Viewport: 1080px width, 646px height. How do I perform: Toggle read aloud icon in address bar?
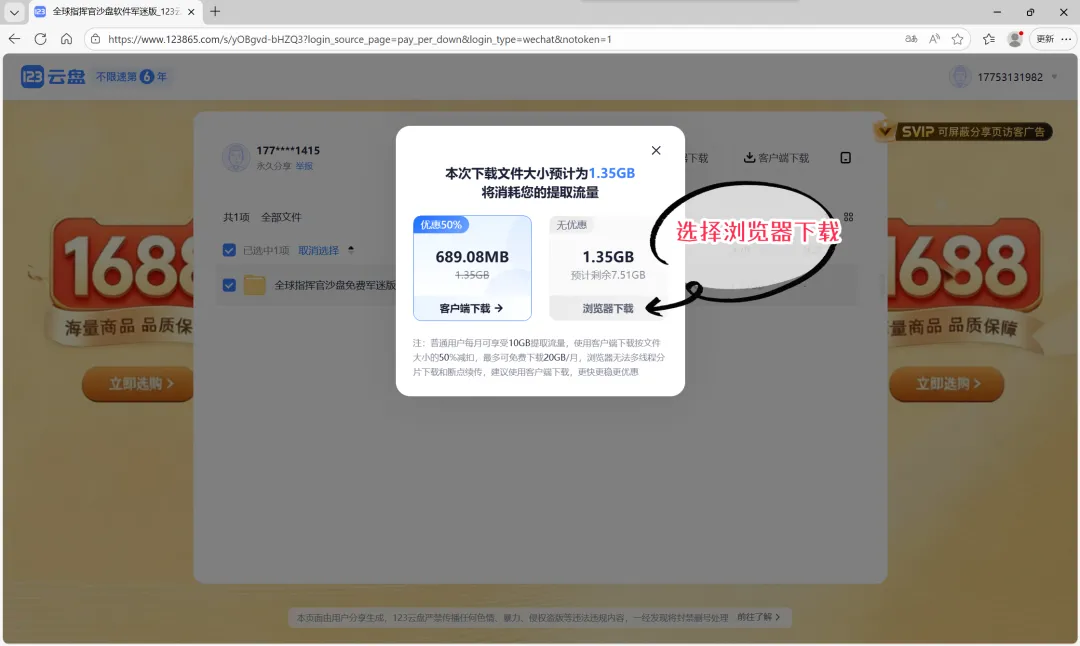point(934,39)
